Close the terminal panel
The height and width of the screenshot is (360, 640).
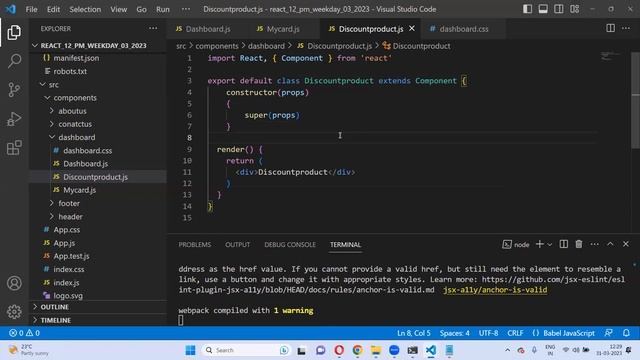(x=626, y=244)
